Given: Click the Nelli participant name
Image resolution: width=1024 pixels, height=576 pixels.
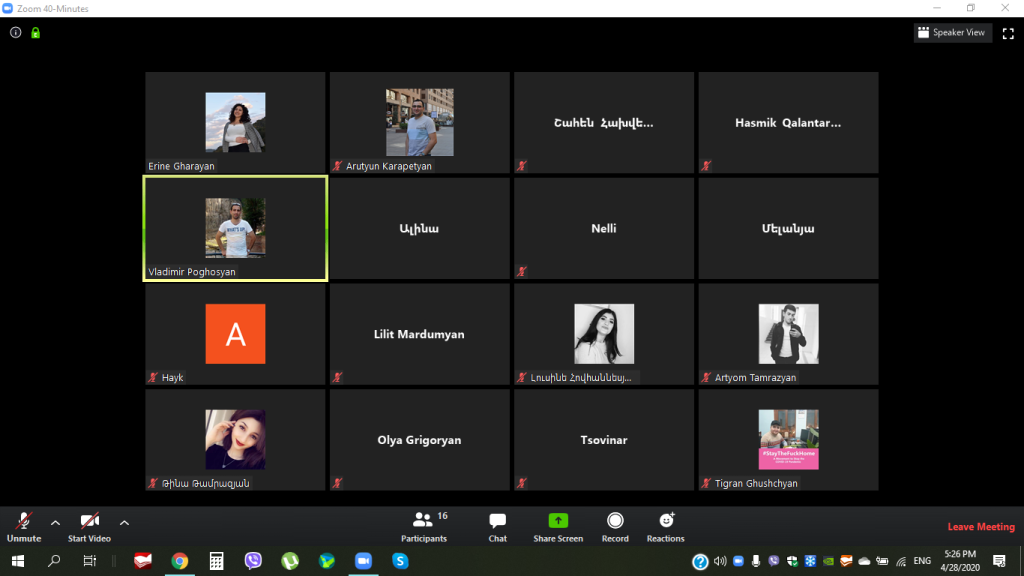Looking at the screenshot, I should point(603,229).
